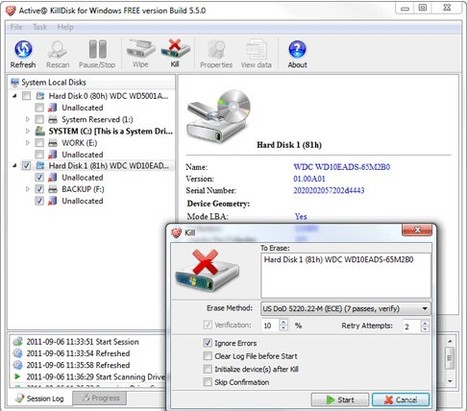The width and height of the screenshot is (467, 411).
Task: Click the Verification percent input field
Action: [x=270, y=326]
